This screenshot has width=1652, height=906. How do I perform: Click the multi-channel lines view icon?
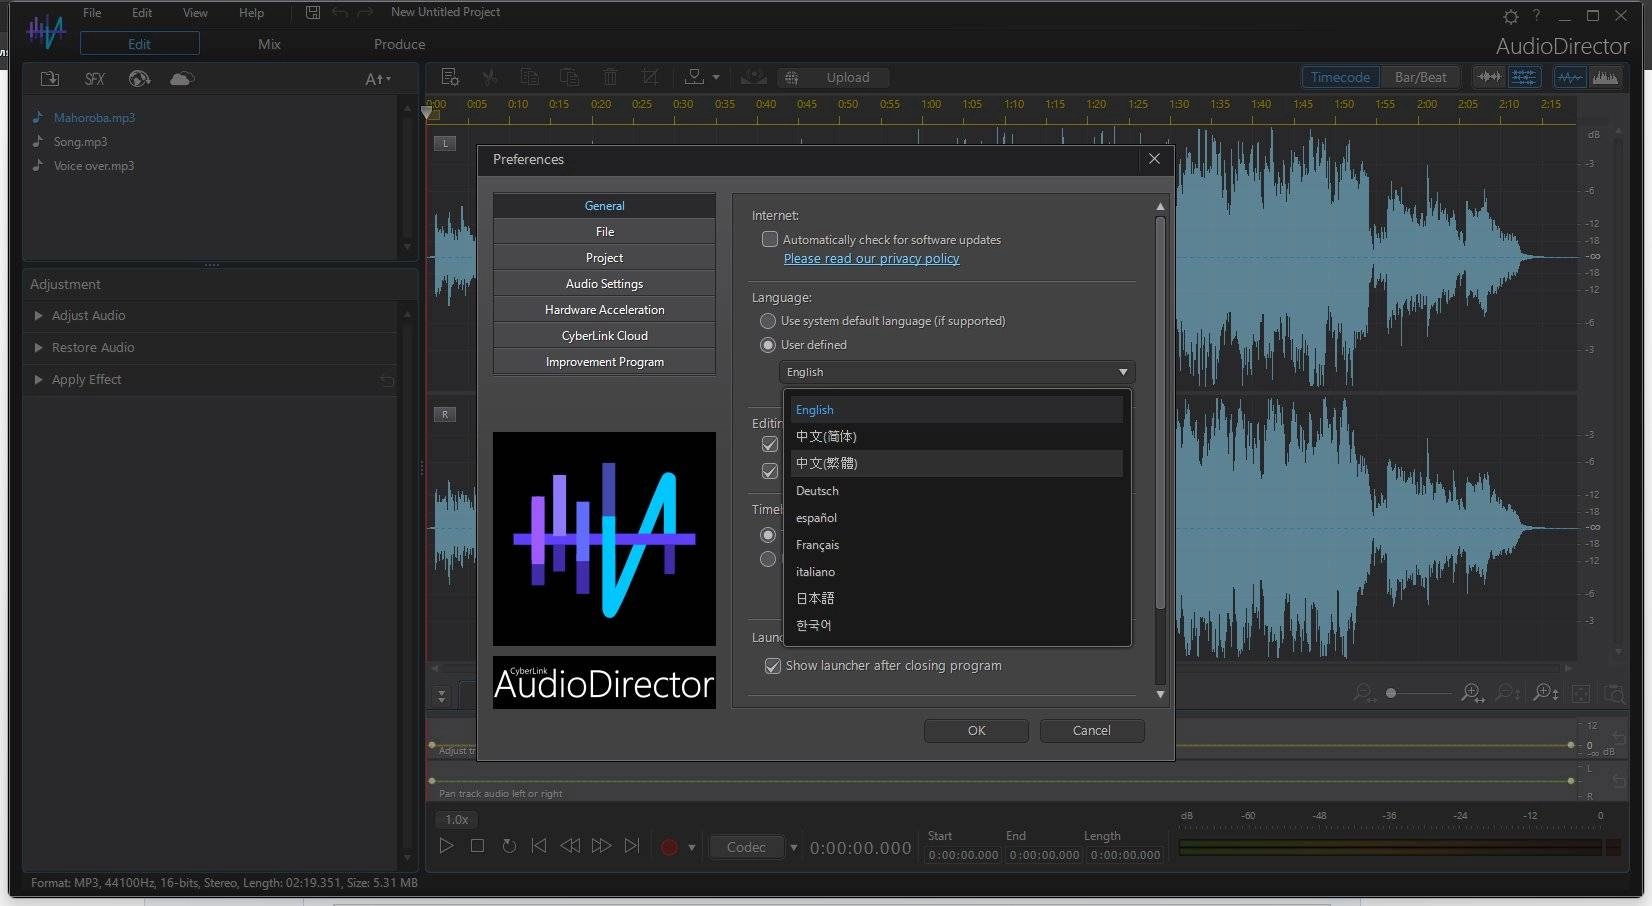[x=1524, y=77]
